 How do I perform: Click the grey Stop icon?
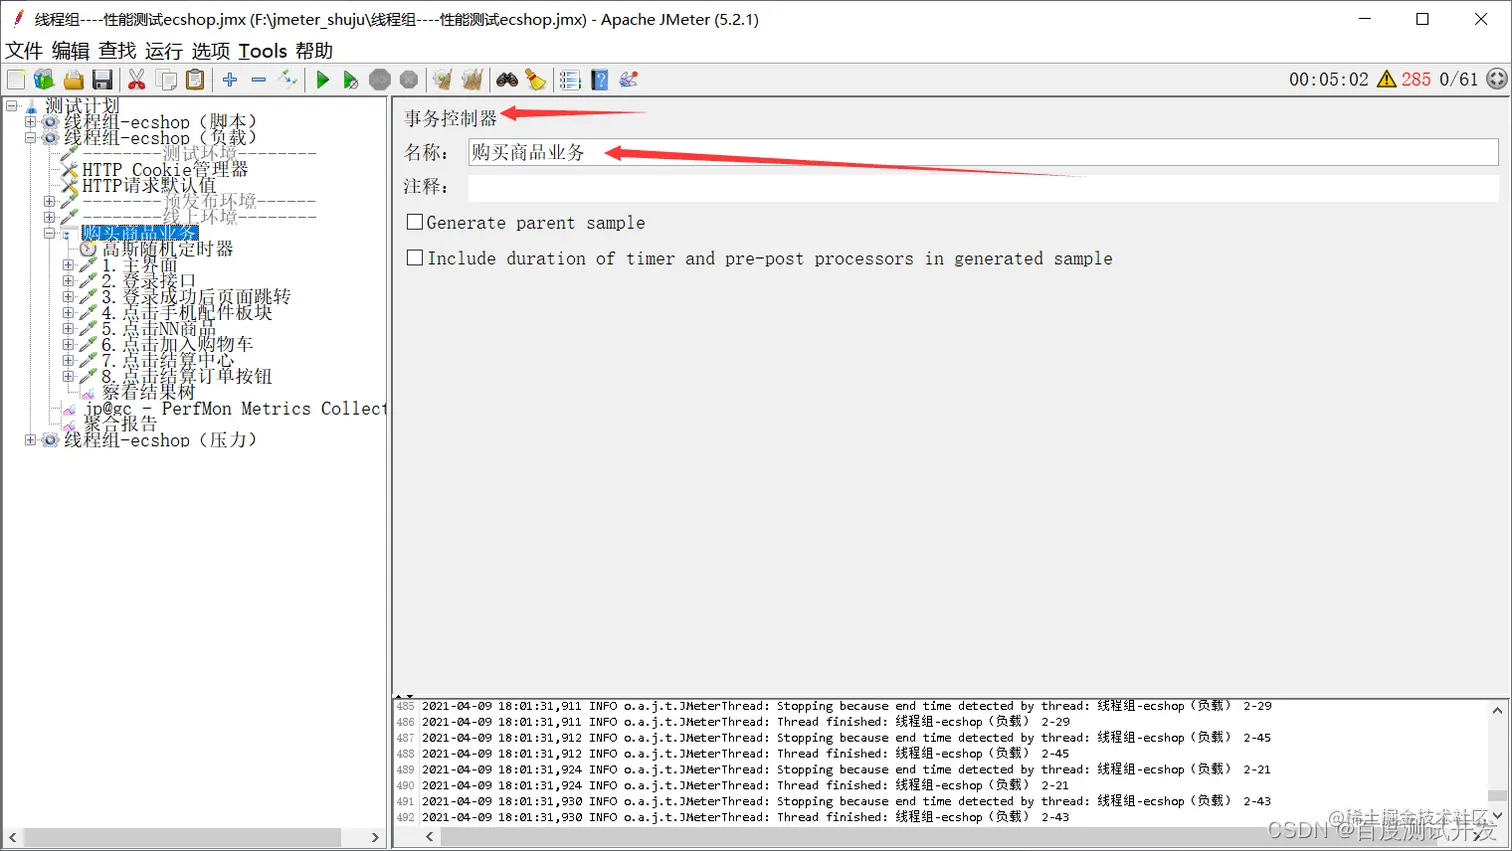380,80
